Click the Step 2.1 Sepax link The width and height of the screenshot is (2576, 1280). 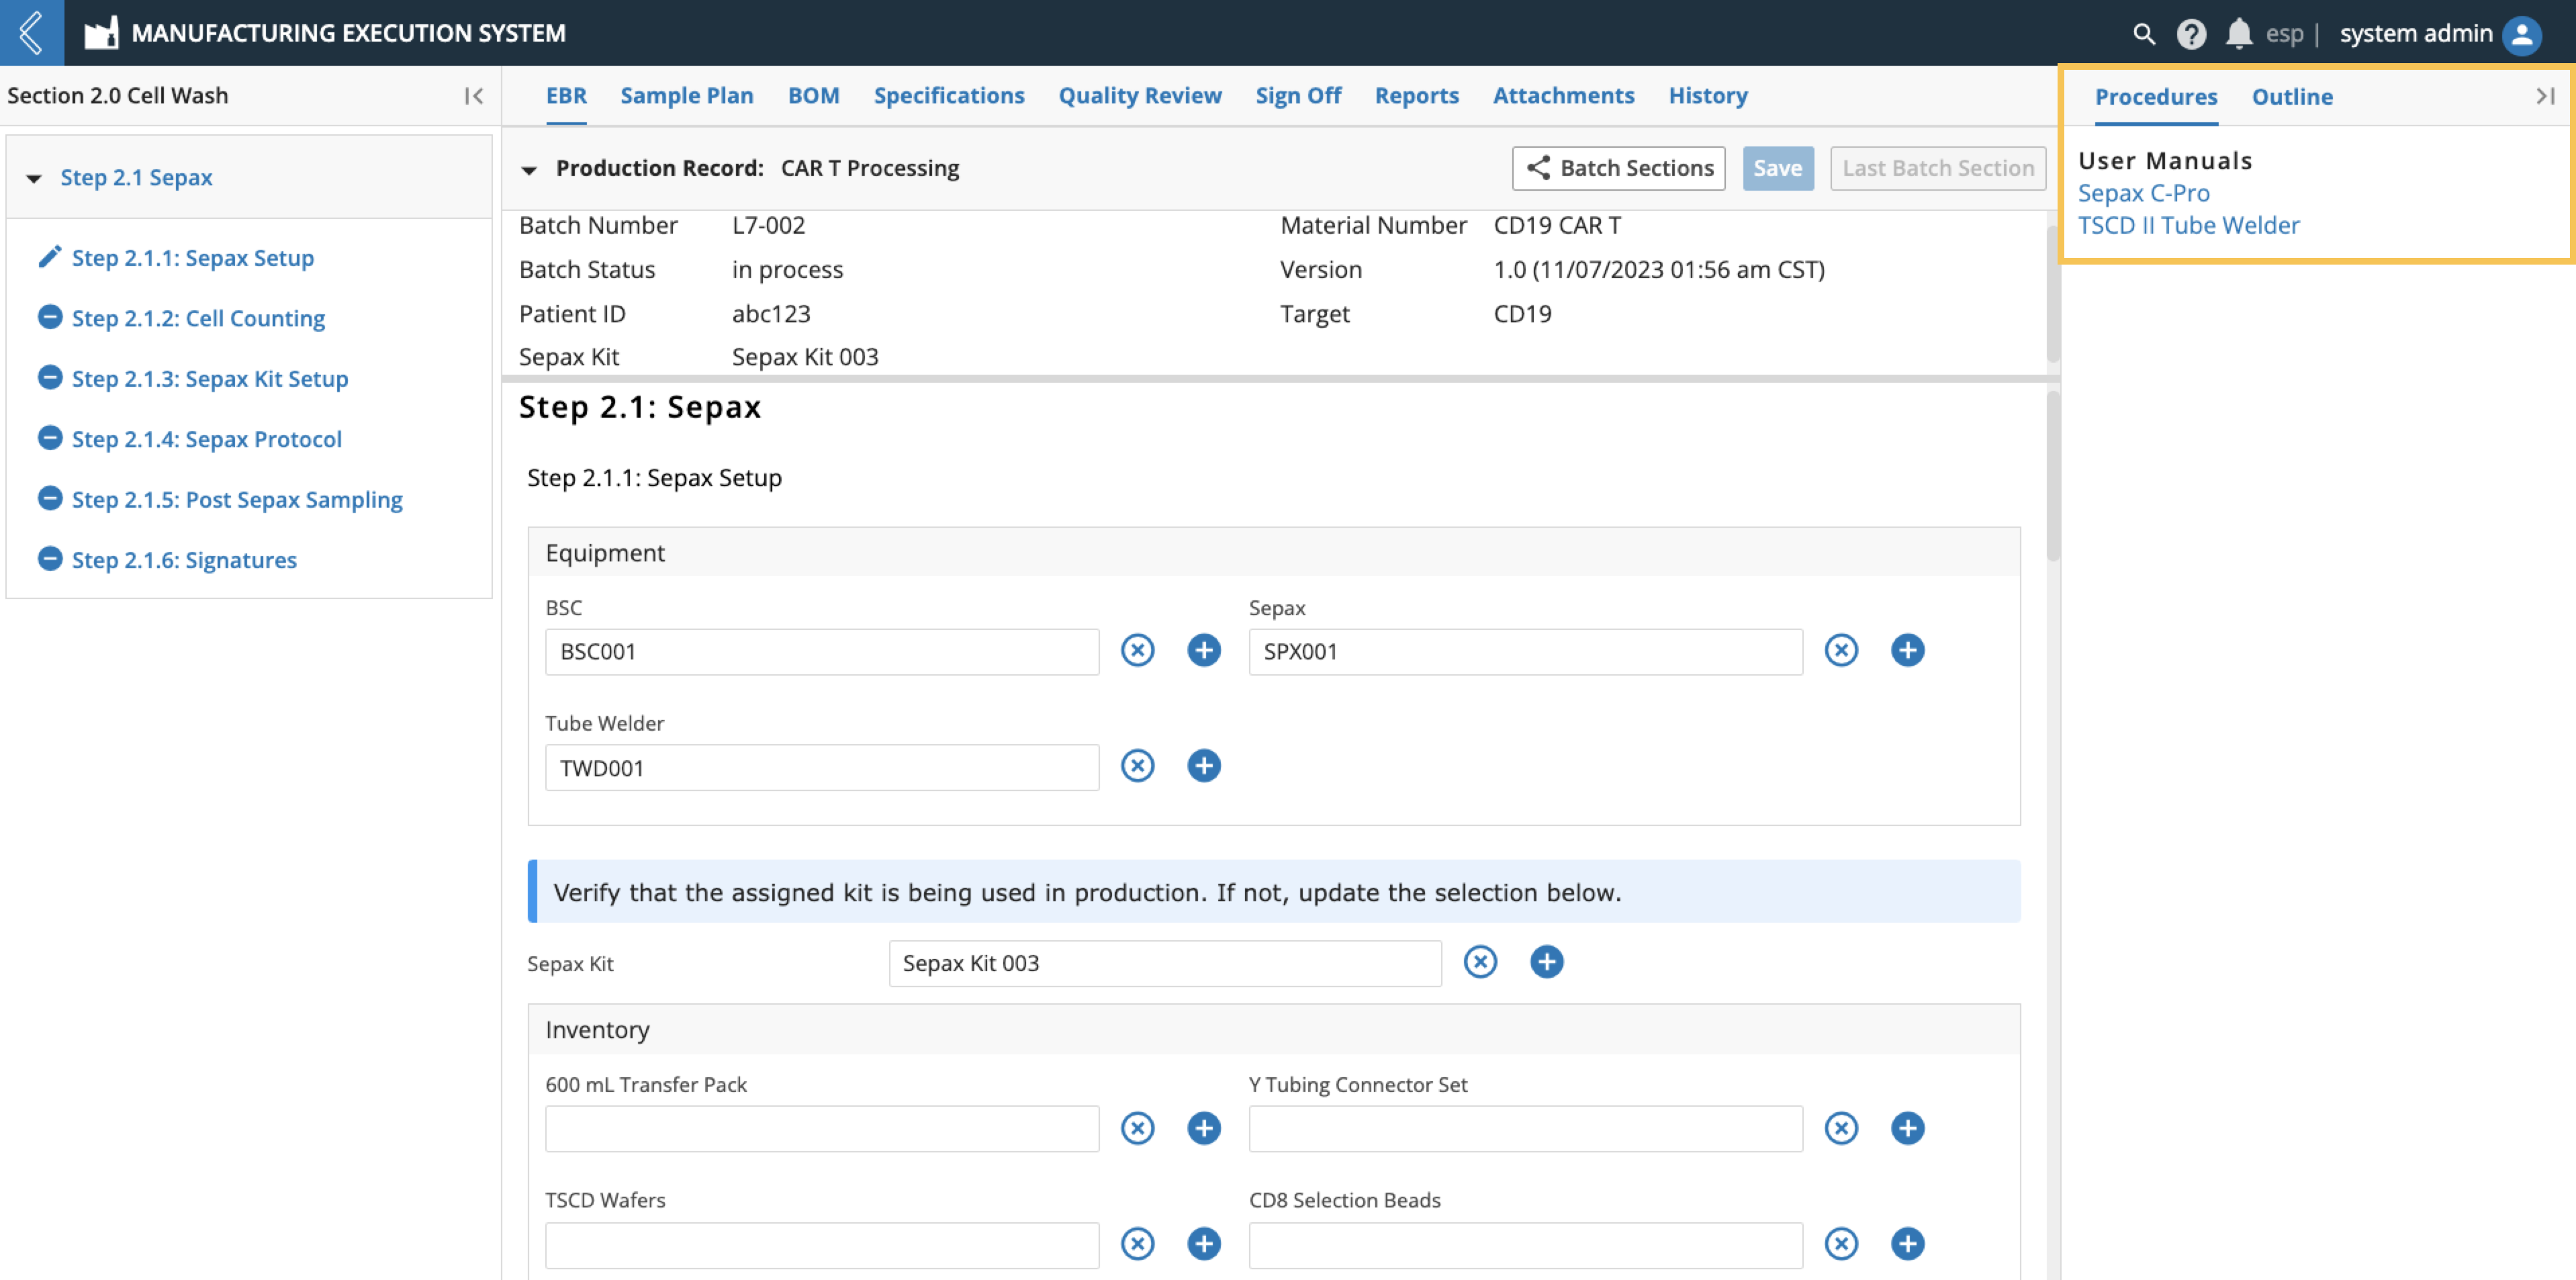click(136, 177)
